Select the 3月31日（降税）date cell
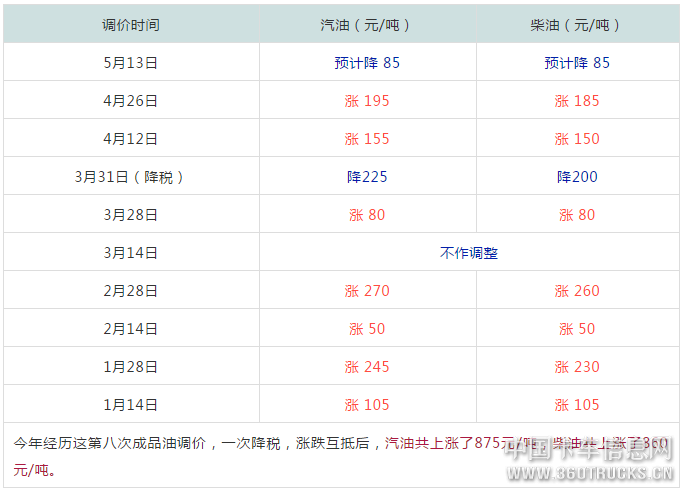 131,177
